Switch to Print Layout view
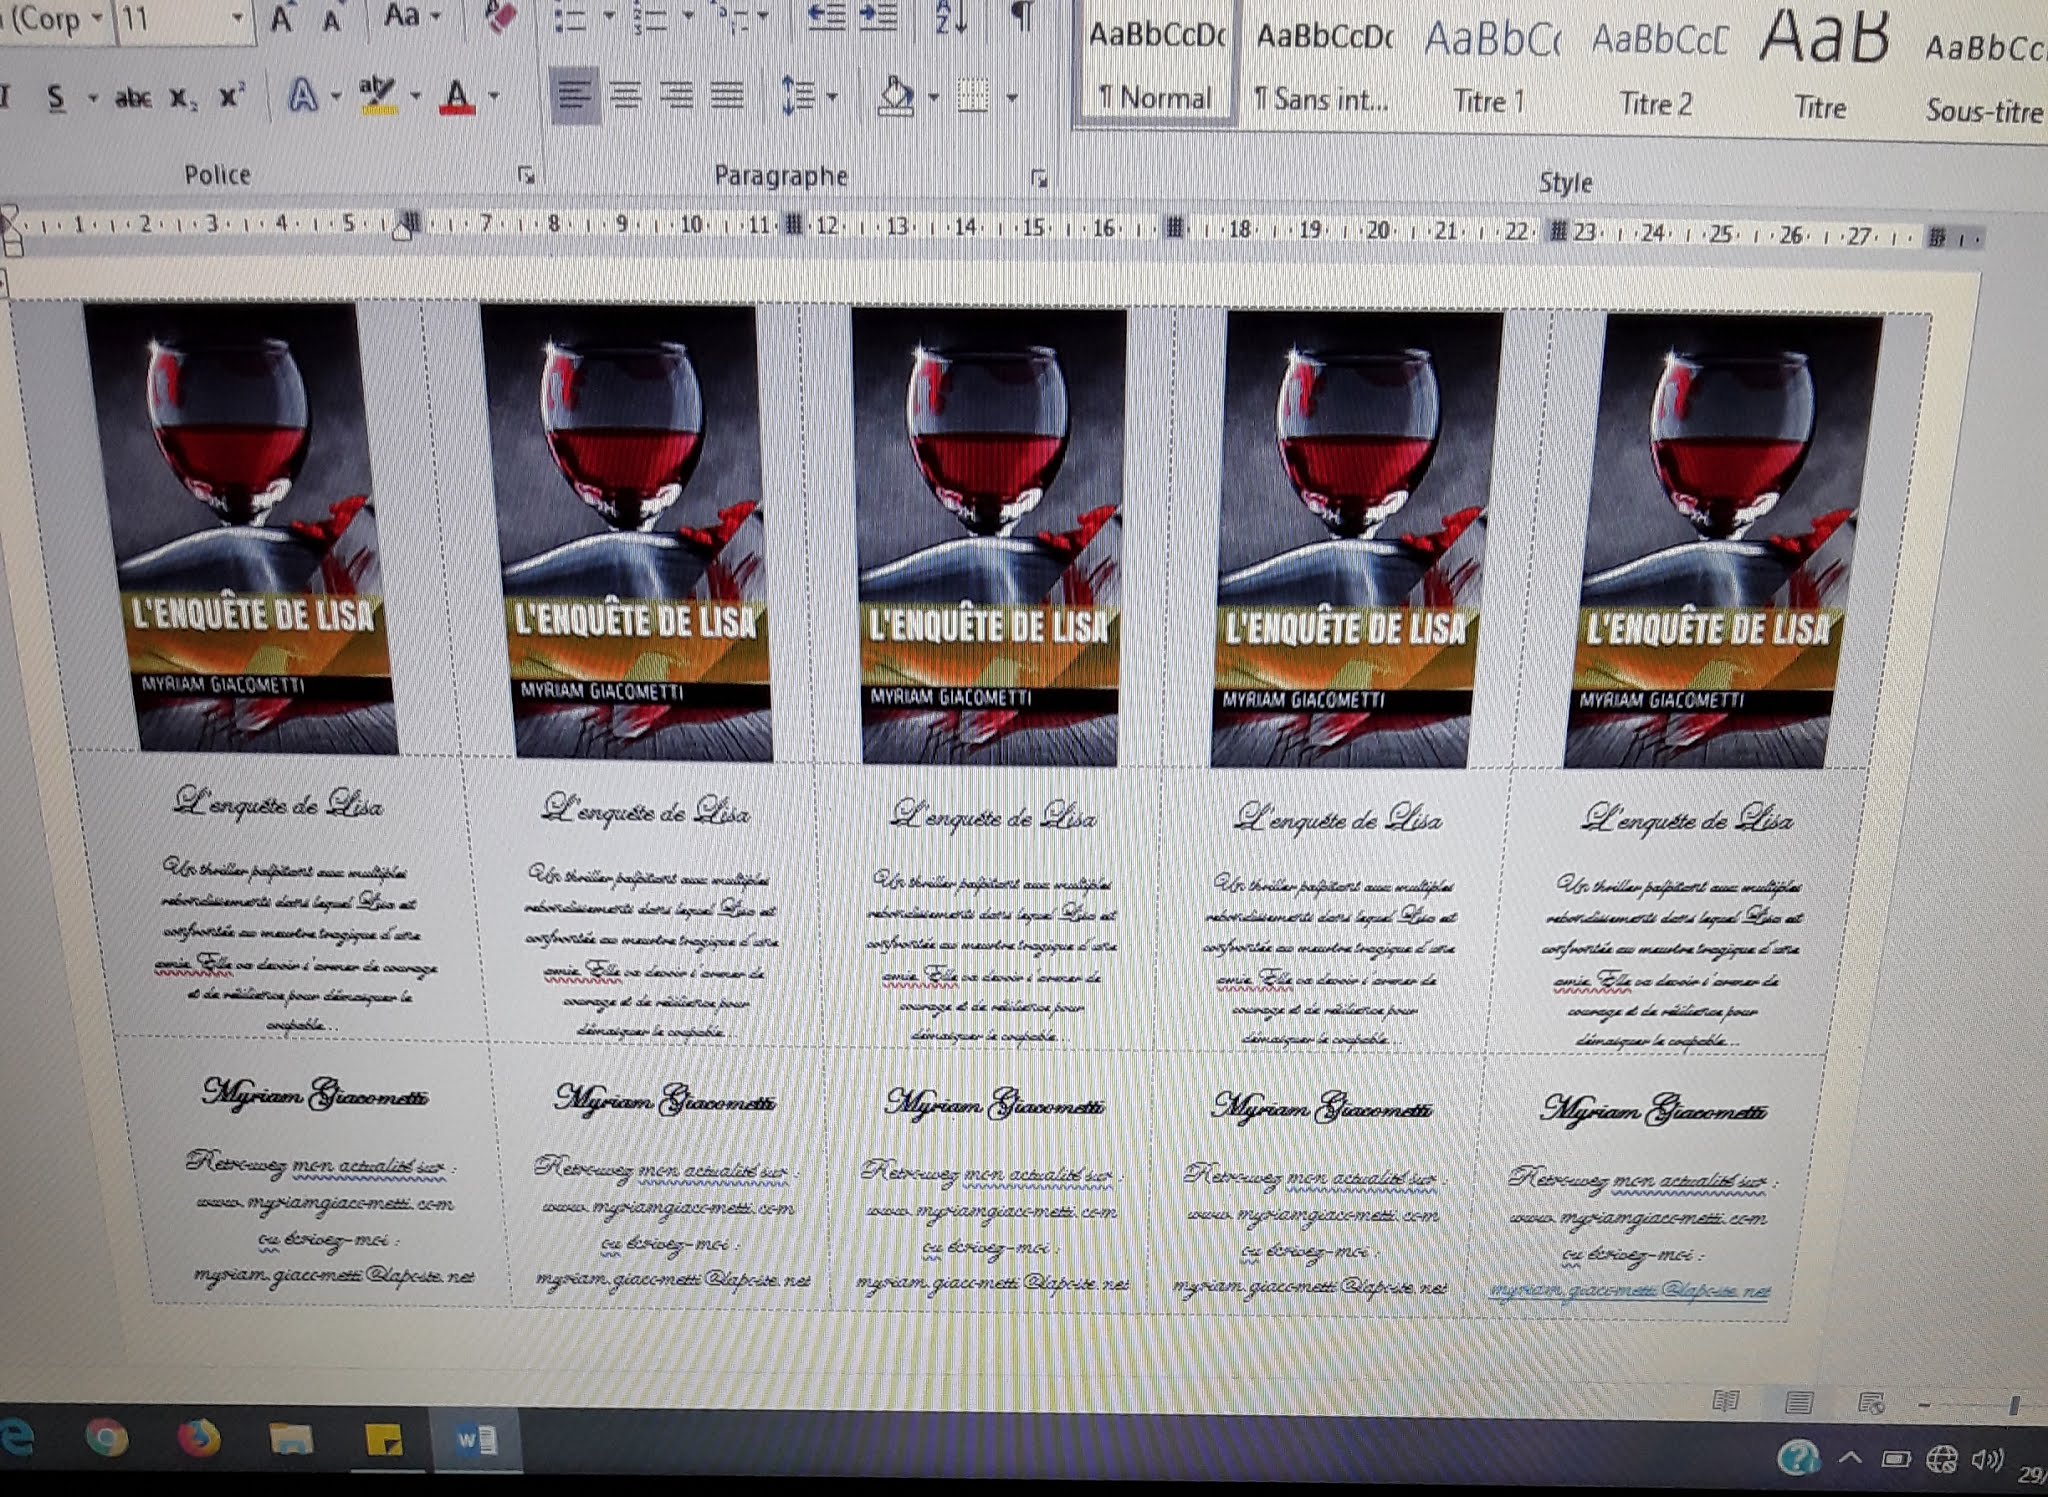The height and width of the screenshot is (1497, 2048). coord(1798,1402)
